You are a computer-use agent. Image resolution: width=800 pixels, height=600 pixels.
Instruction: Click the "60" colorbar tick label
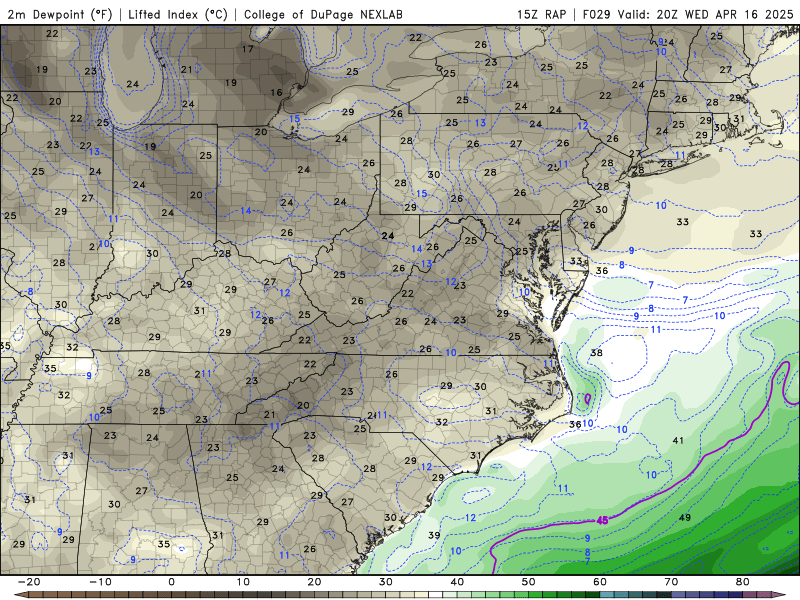coord(600,582)
